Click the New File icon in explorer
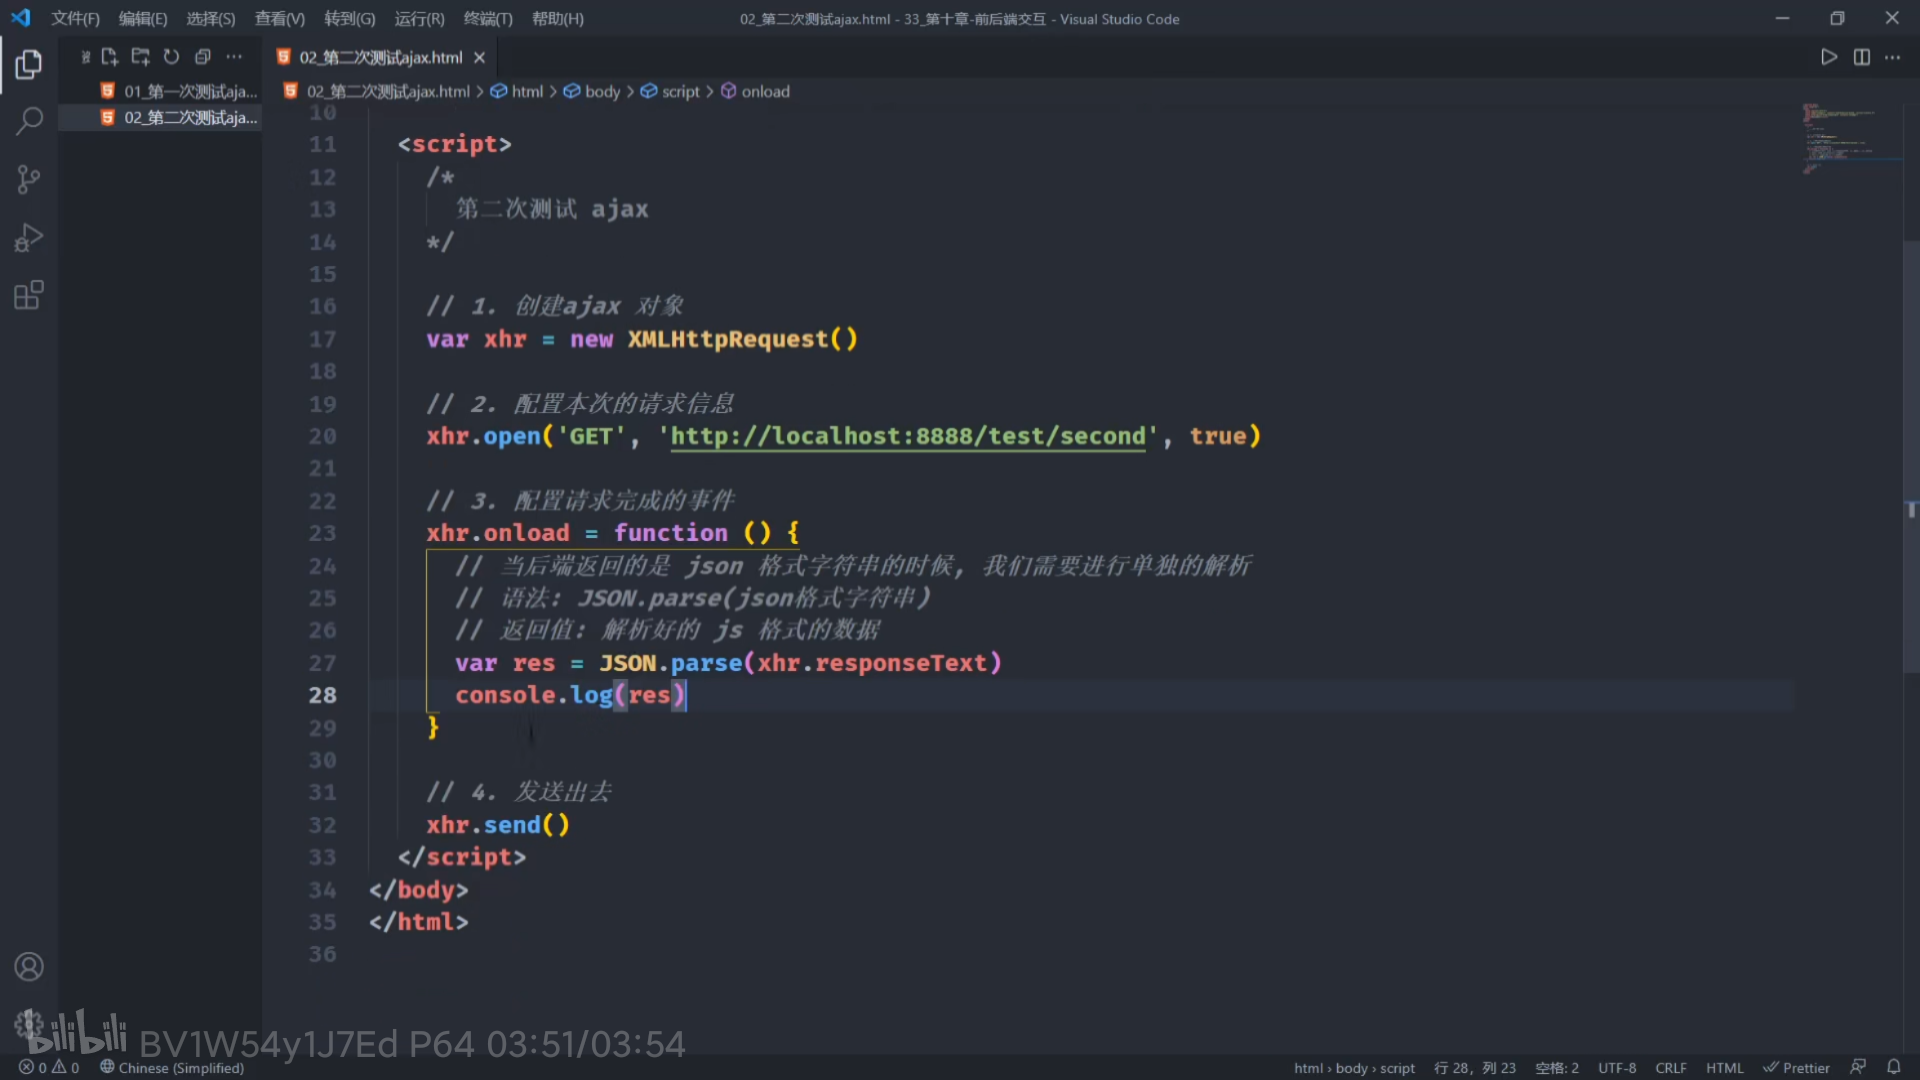This screenshot has height=1080, width=1920. [x=110, y=57]
